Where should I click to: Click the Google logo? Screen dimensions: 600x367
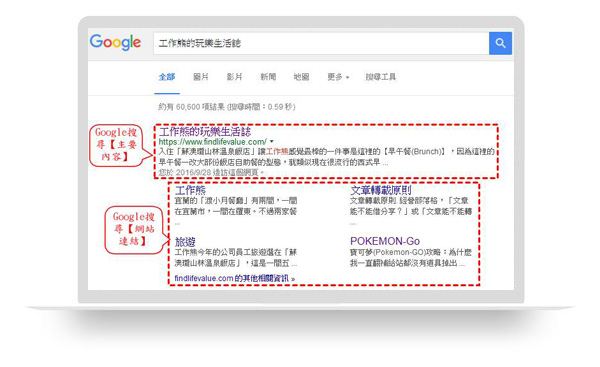[115, 42]
